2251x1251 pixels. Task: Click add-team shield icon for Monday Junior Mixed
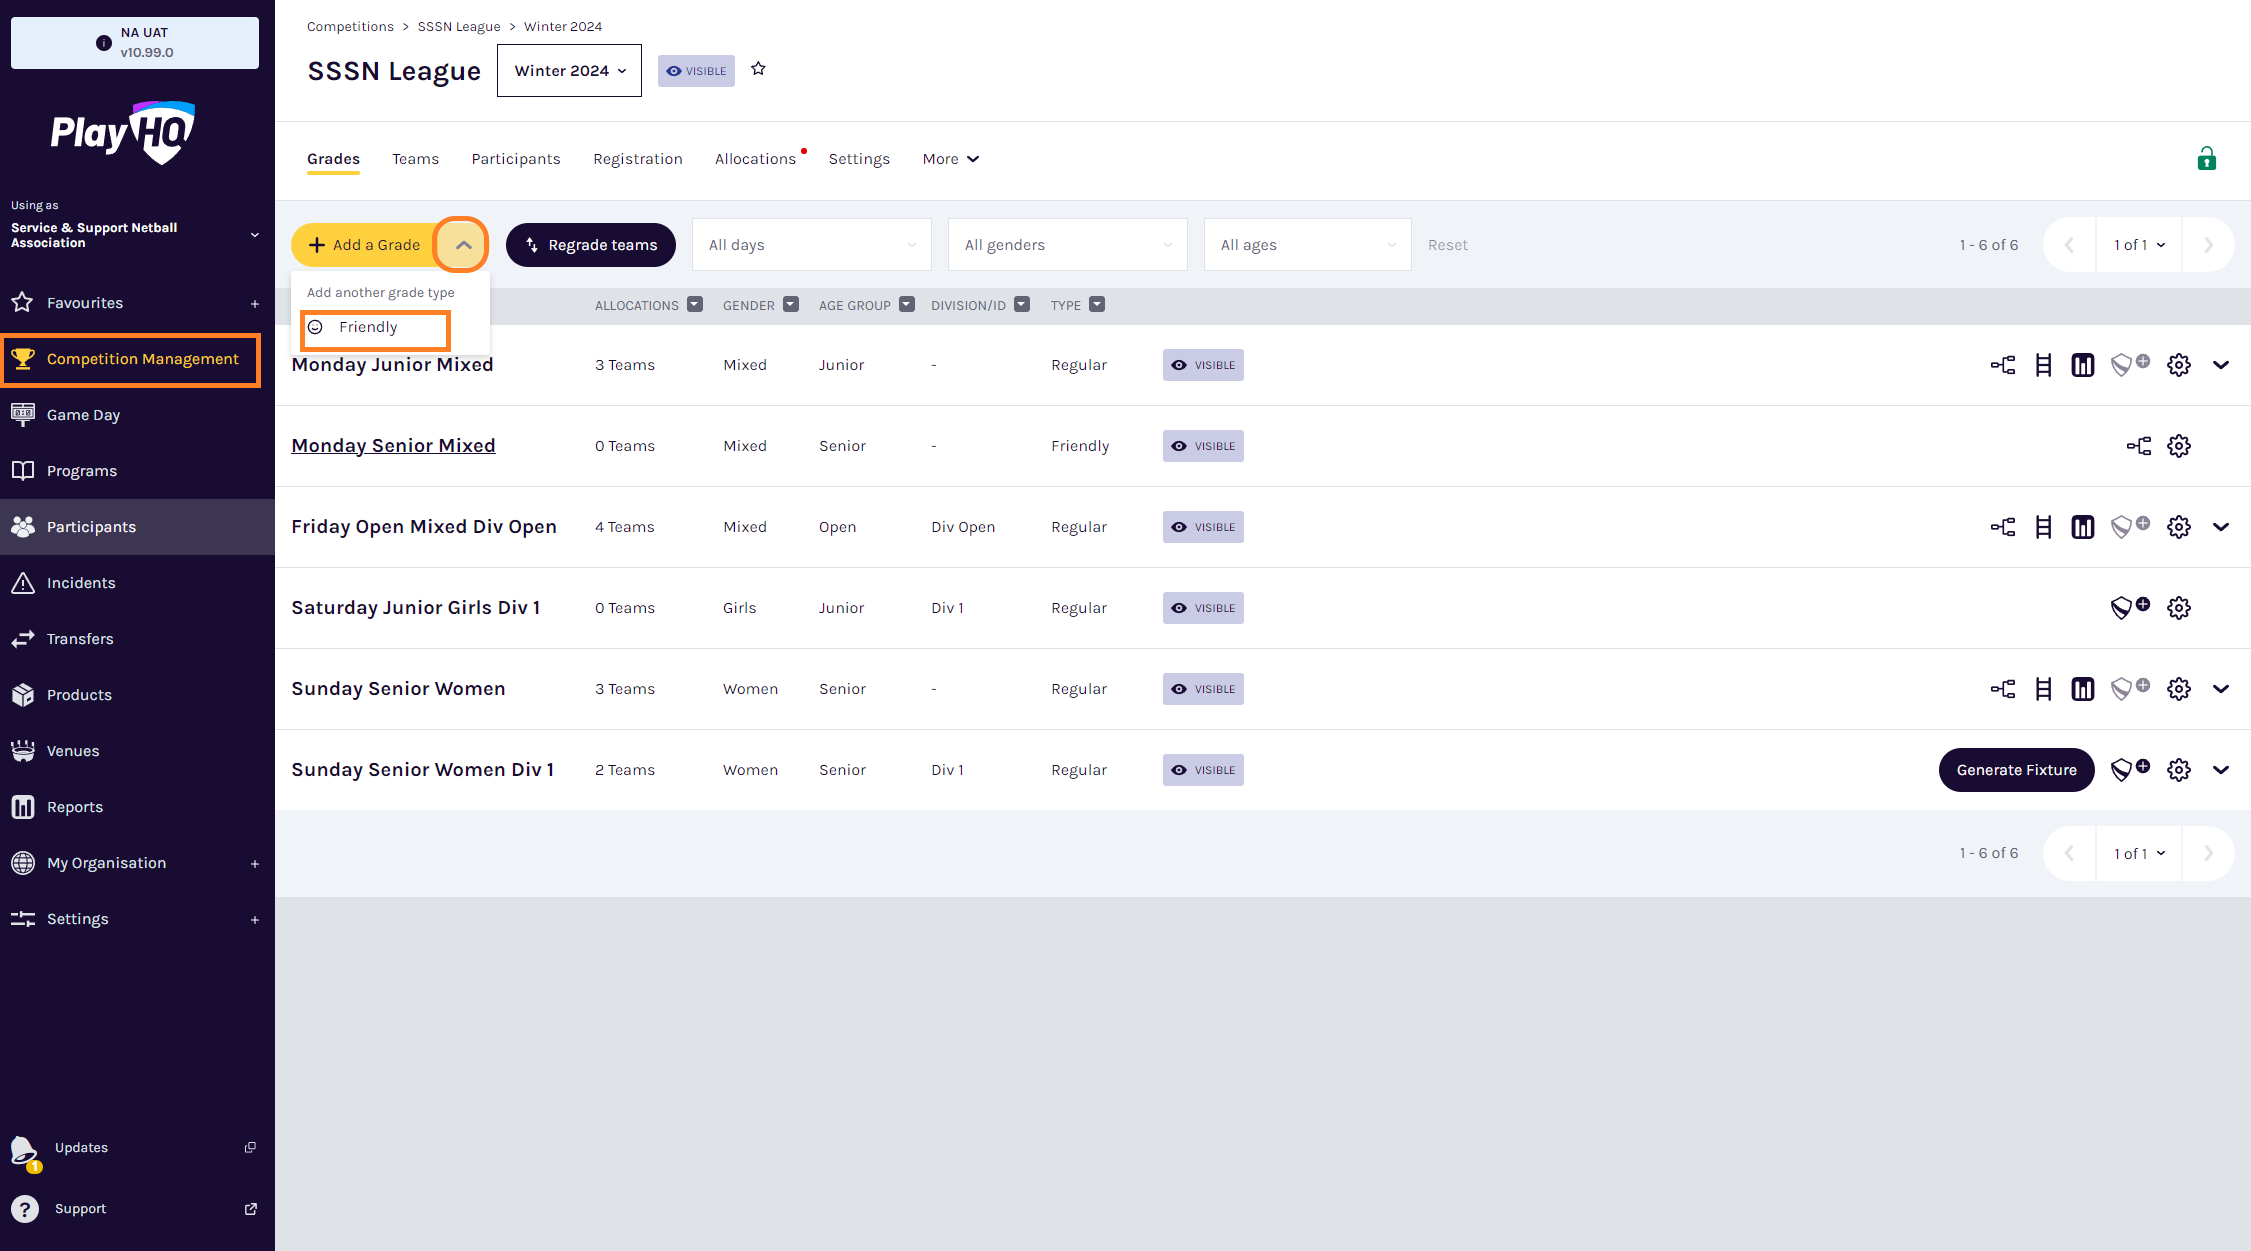tap(2130, 365)
